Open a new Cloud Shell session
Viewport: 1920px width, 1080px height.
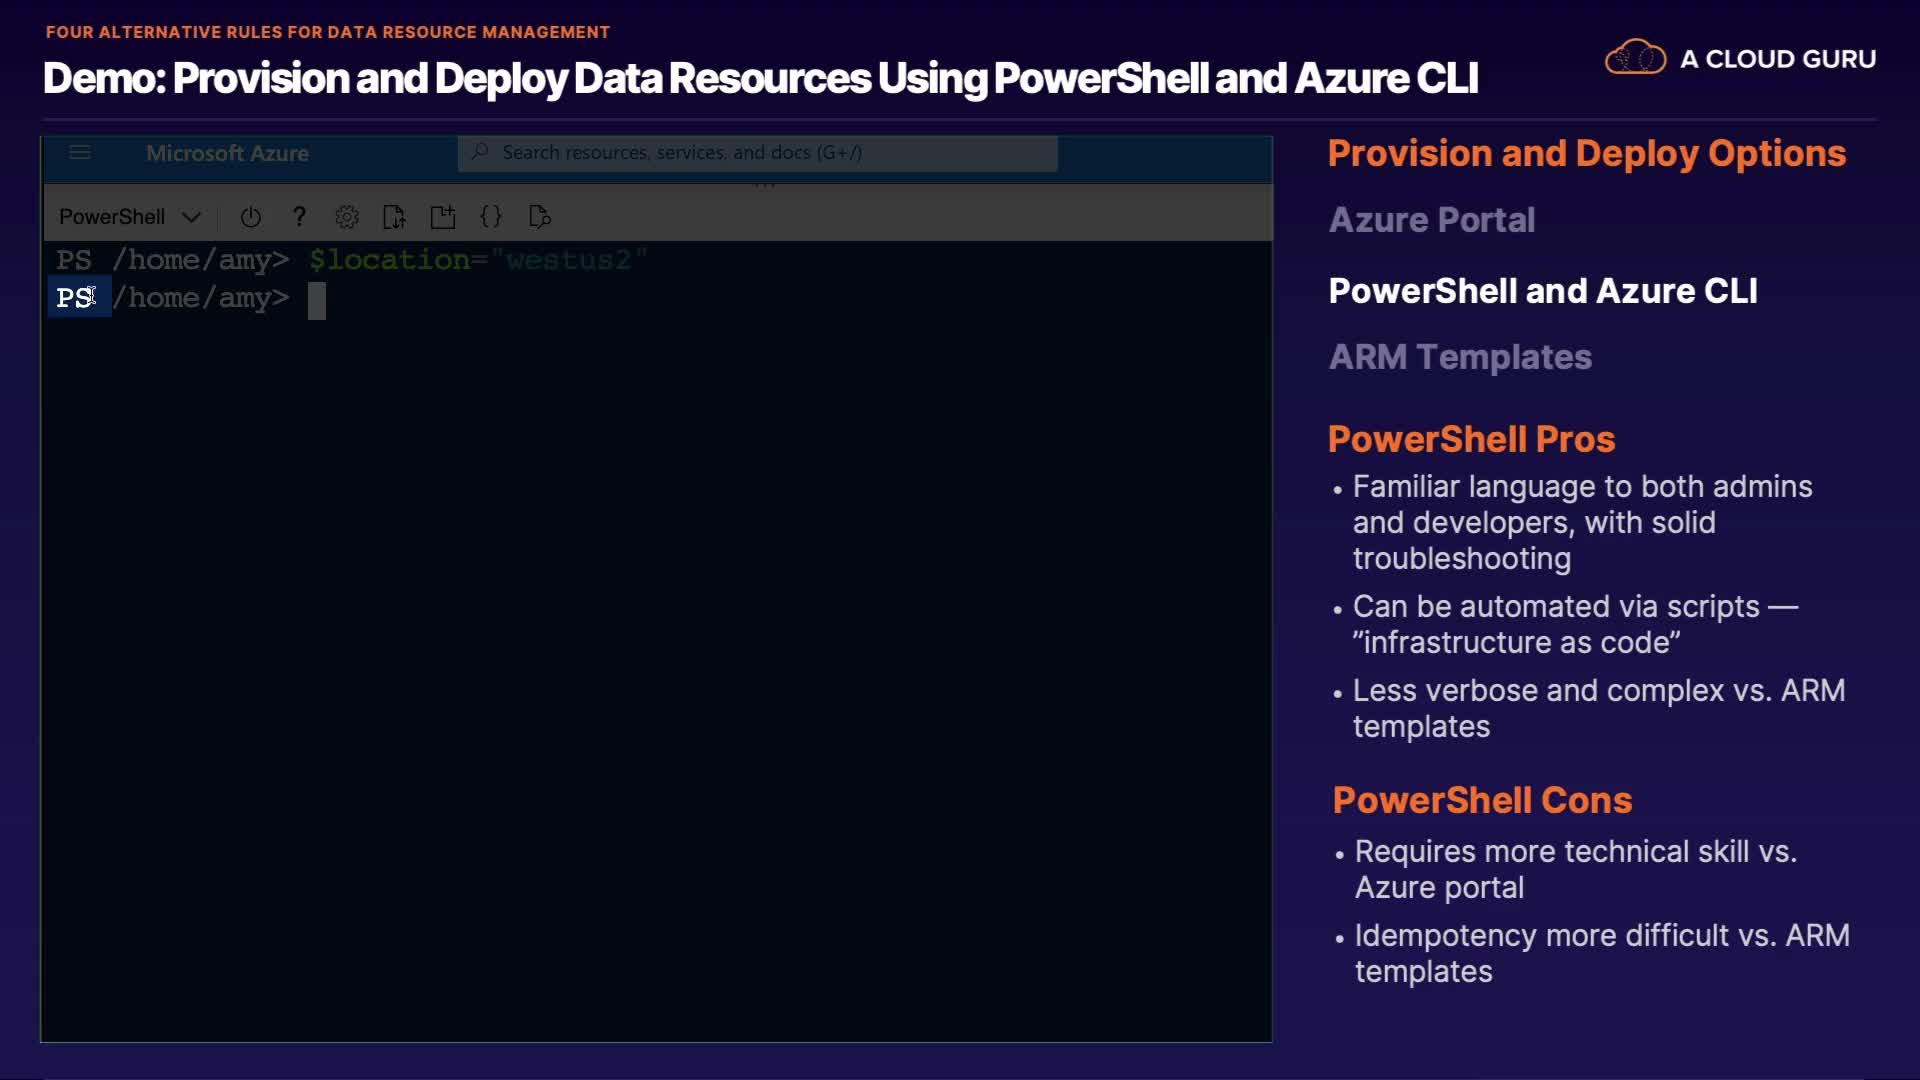[443, 217]
